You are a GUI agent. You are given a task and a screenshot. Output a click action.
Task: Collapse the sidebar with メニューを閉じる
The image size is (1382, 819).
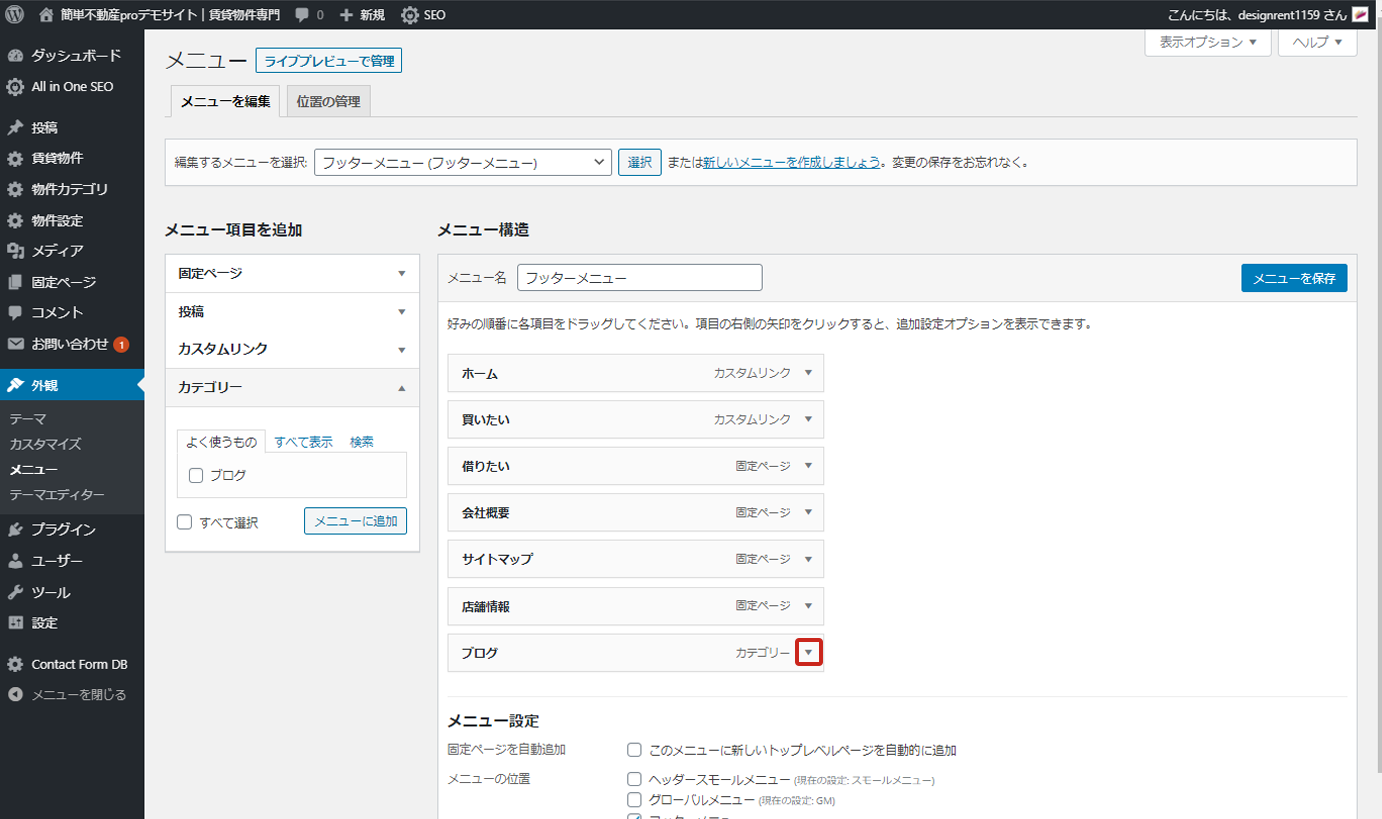tap(78, 695)
